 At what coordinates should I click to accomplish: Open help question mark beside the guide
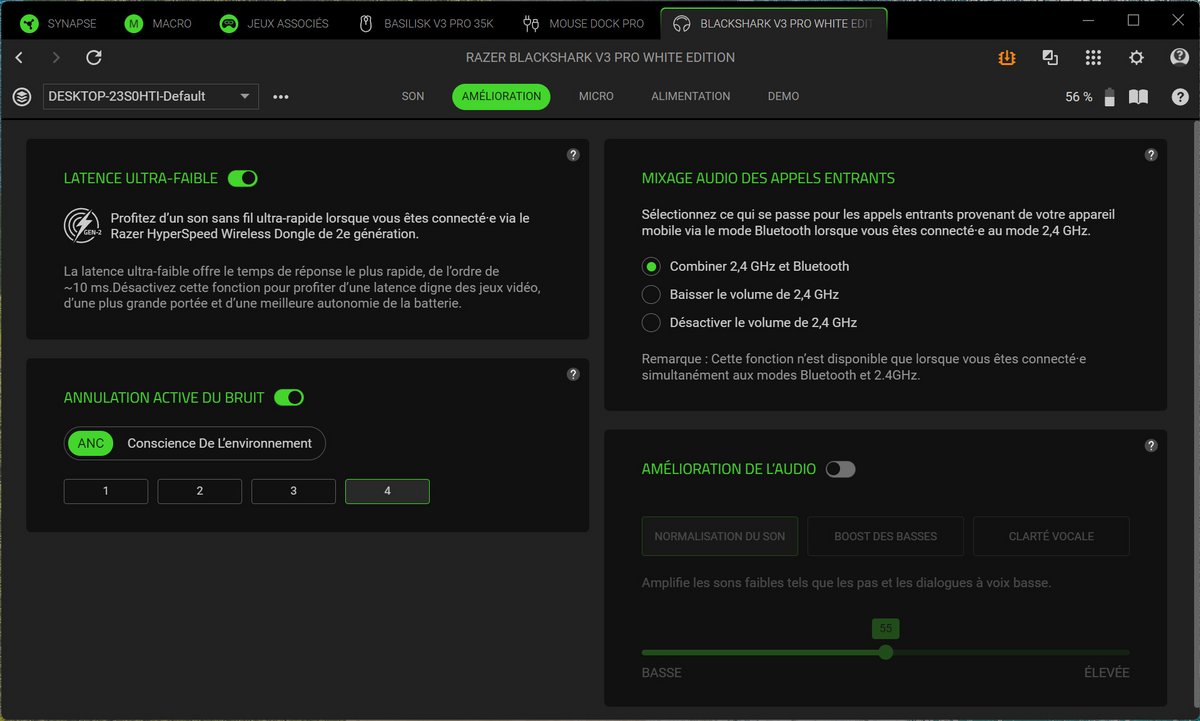(x=1181, y=97)
